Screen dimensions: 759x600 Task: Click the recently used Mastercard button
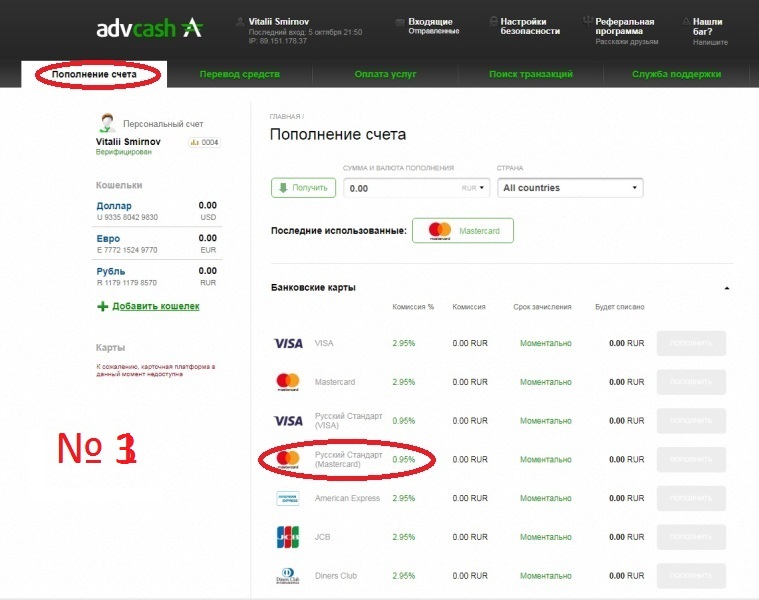coord(463,230)
